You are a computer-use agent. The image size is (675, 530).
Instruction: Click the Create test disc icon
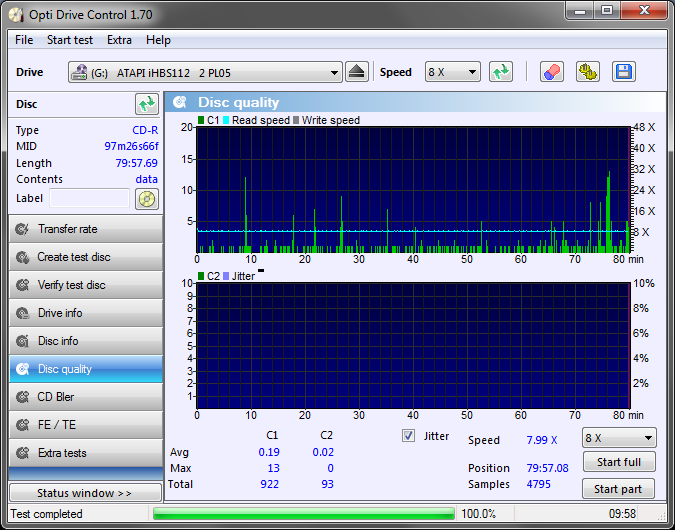tap(22, 257)
